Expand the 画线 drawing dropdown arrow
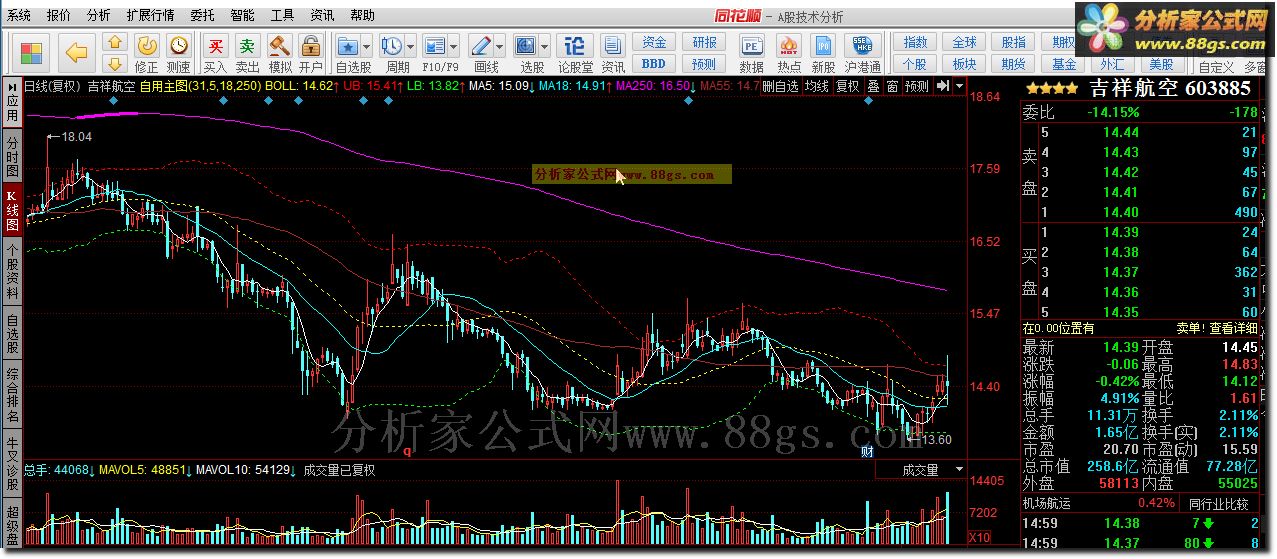1277x559 pixels. (499, 47)
